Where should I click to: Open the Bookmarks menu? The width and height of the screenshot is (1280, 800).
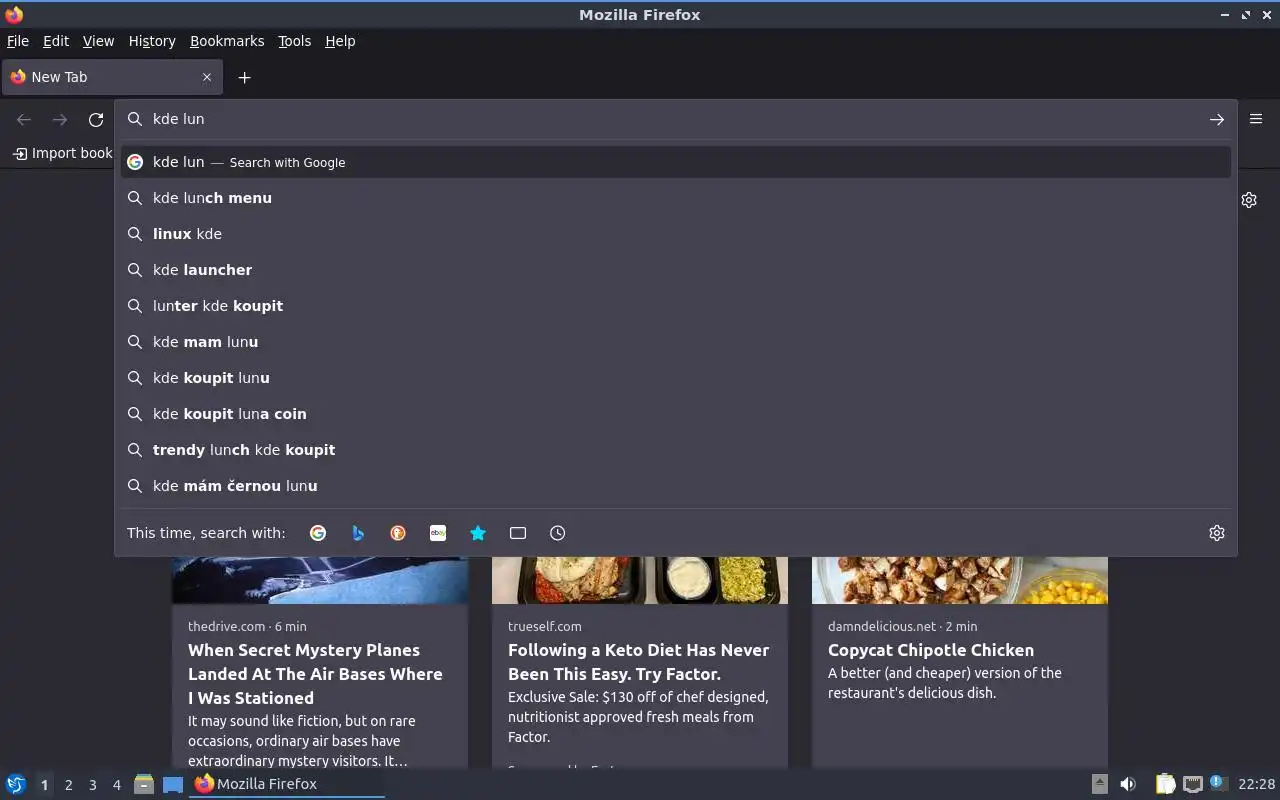(x=227, y=41)
